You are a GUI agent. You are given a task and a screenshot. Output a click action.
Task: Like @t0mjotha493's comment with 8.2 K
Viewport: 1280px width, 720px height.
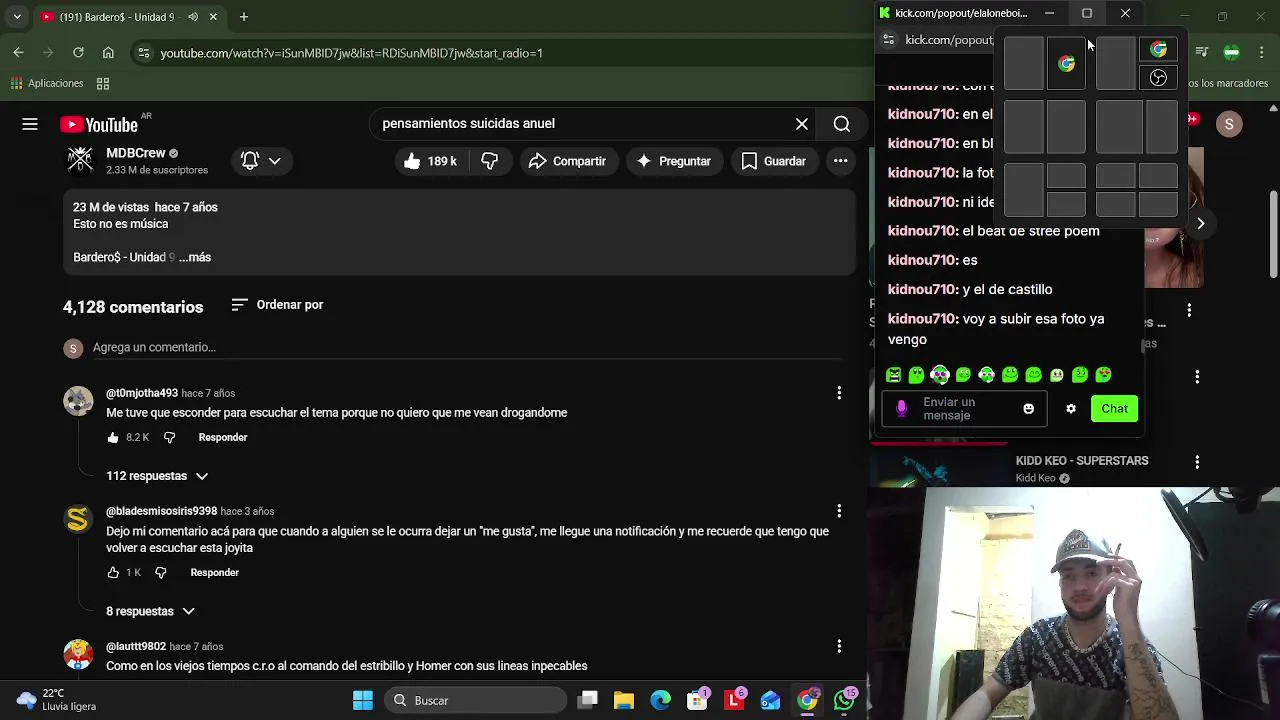click(113, 437)
